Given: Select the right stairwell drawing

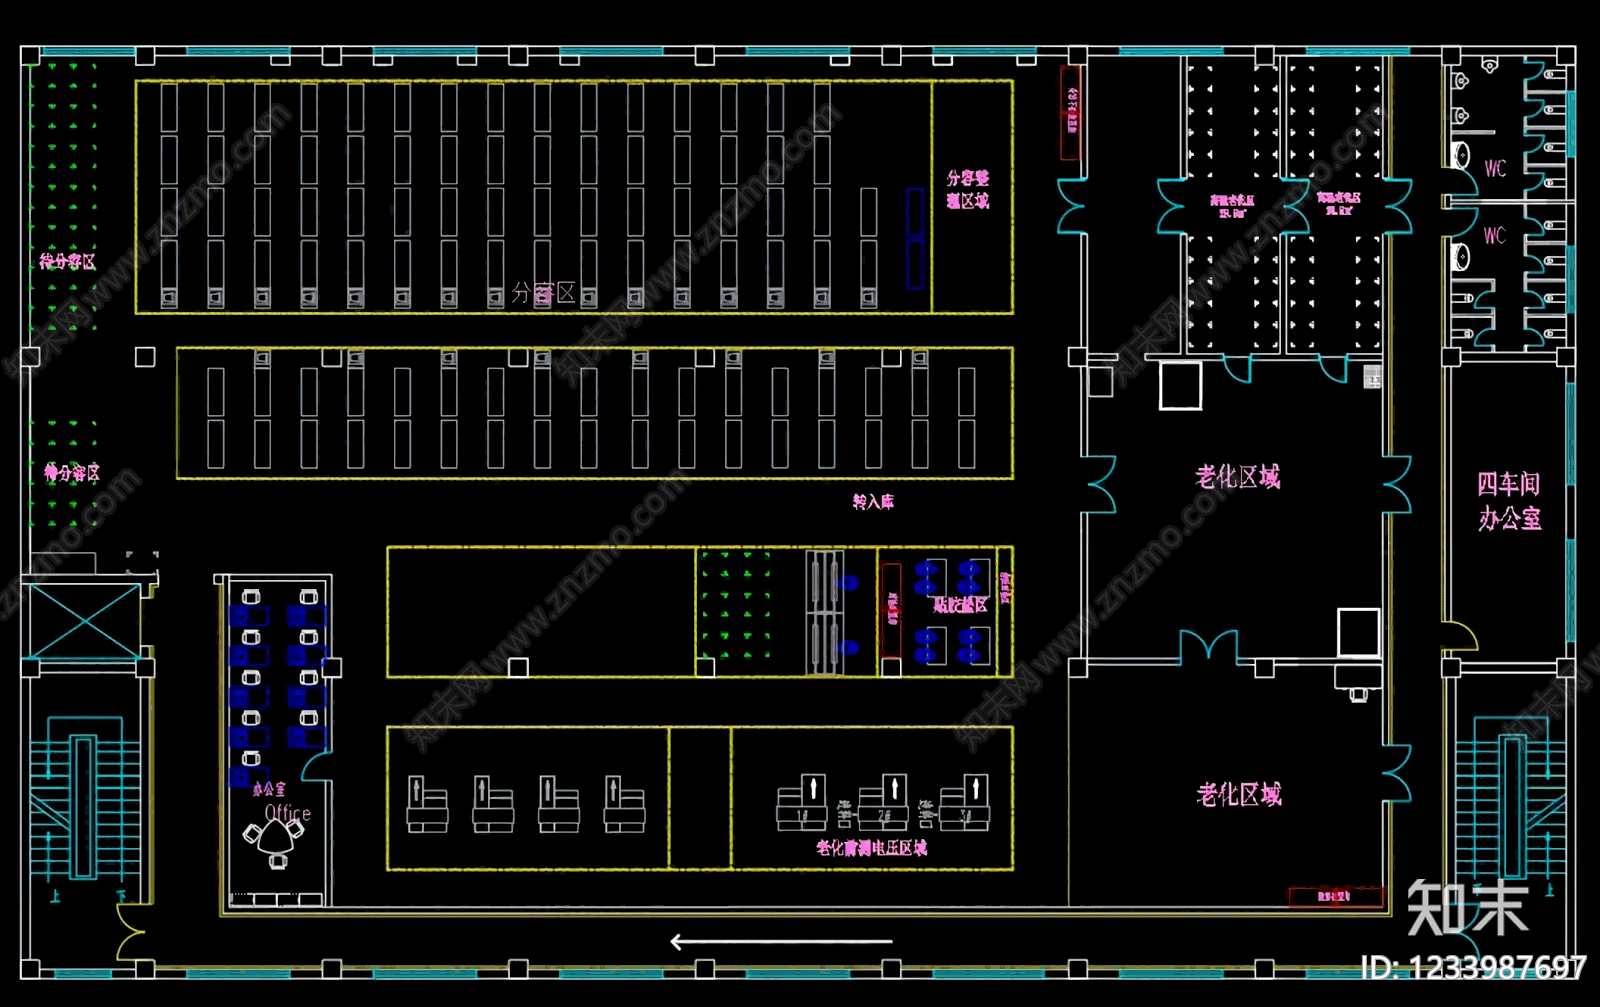Looking at the screenshot, I should pyautogui.click(x=1512, y=797).
